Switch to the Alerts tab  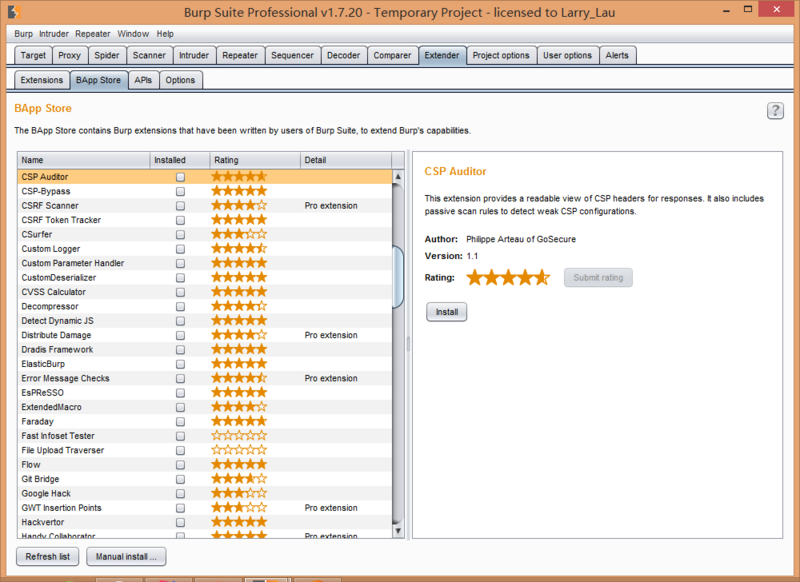coord(617,55)
